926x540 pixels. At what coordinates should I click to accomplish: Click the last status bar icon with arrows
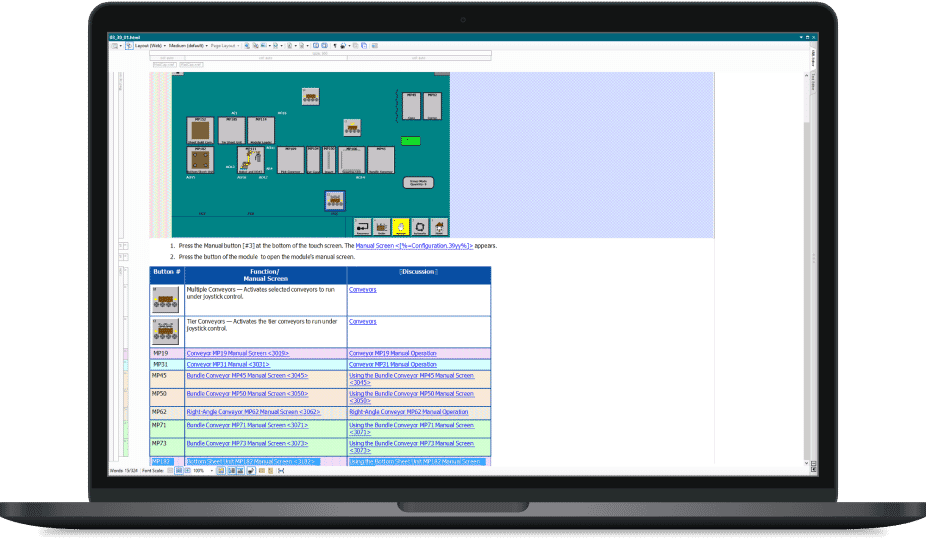(281, 471)
